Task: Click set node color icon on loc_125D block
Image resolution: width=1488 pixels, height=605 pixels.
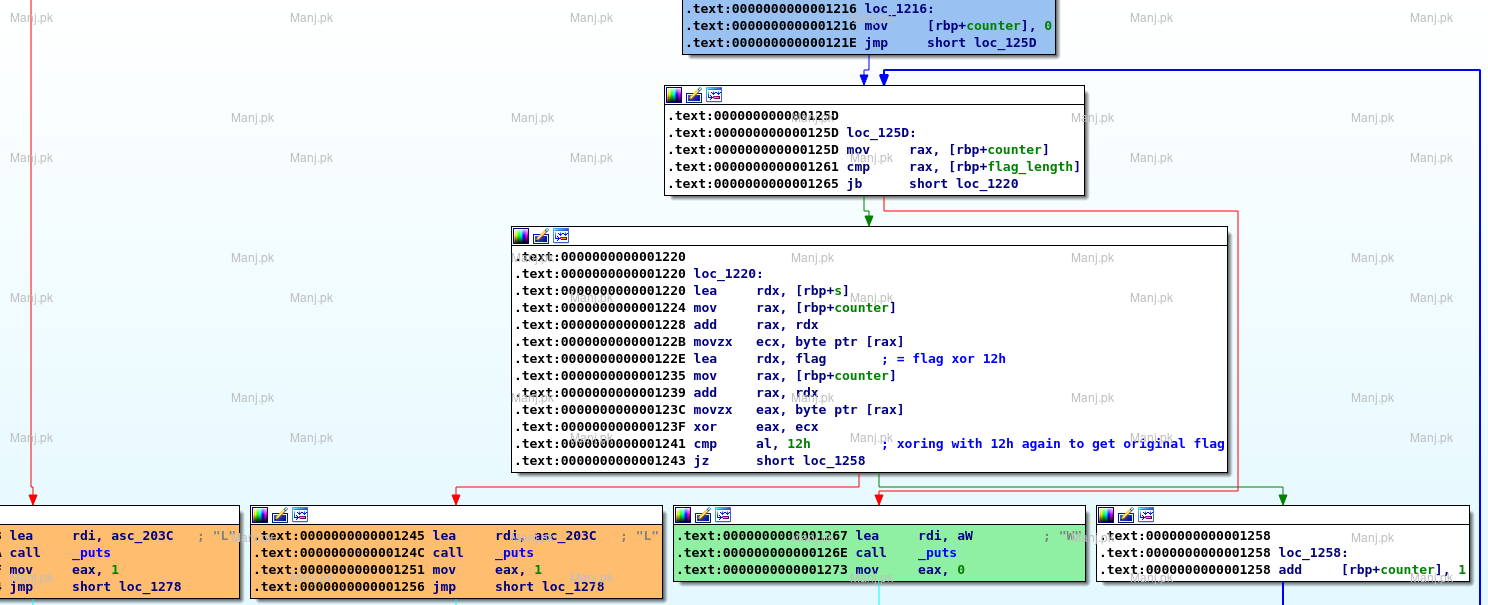Action: tap(674, 95)
